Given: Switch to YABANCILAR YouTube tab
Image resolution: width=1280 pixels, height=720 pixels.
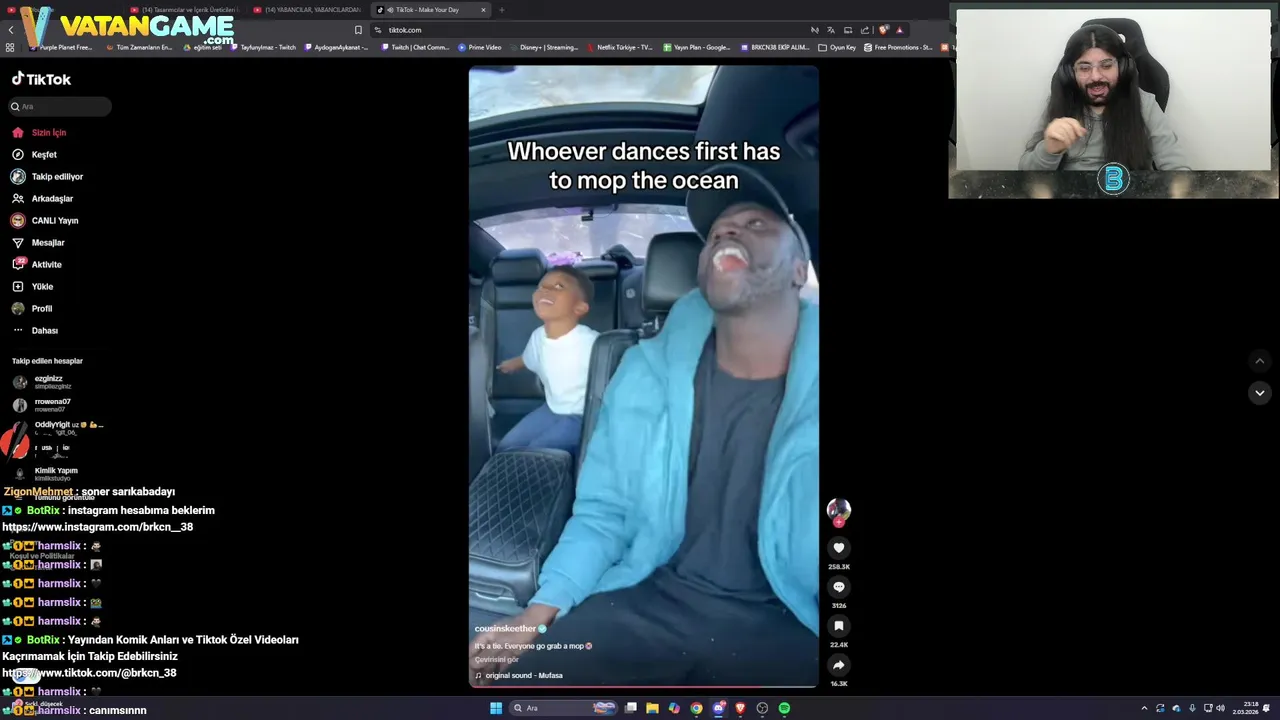Looking at the screenshot, I should [x=307, y=10].
